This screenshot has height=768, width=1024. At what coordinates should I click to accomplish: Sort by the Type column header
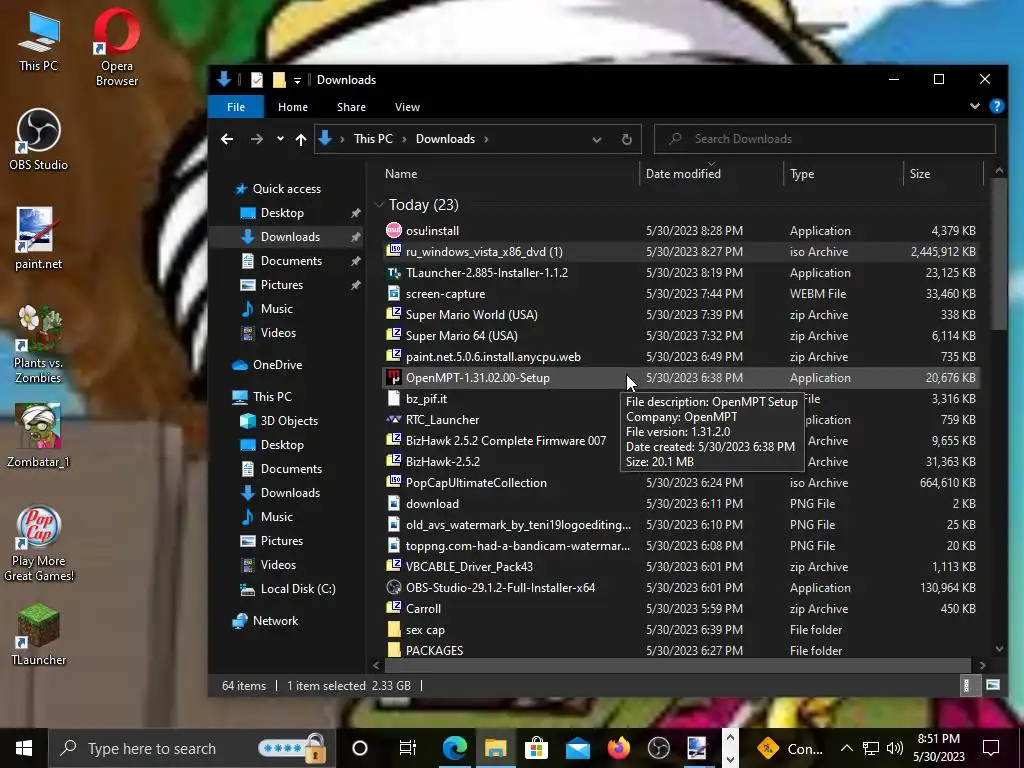[802, 174]
